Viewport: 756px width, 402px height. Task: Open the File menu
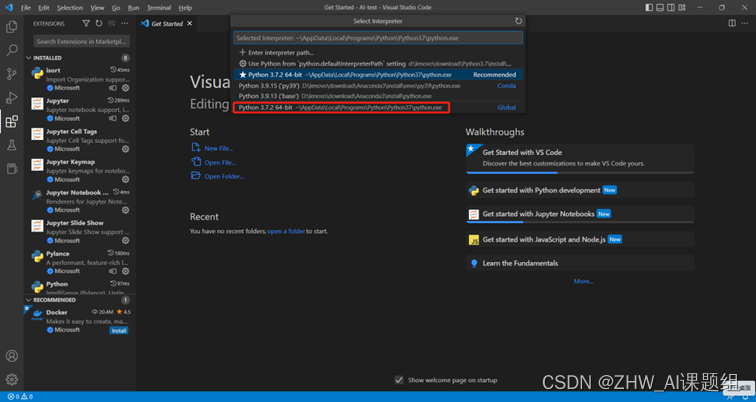coord(26,8)
